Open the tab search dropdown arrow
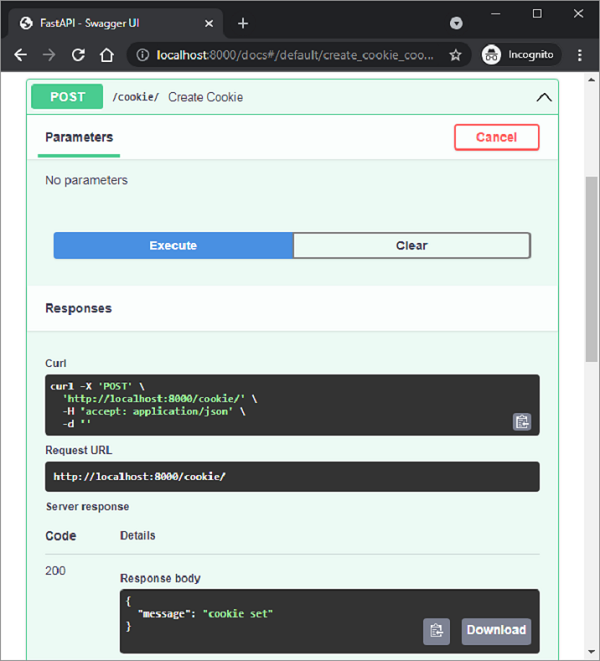The image size is (600, 661). [456, 23]
